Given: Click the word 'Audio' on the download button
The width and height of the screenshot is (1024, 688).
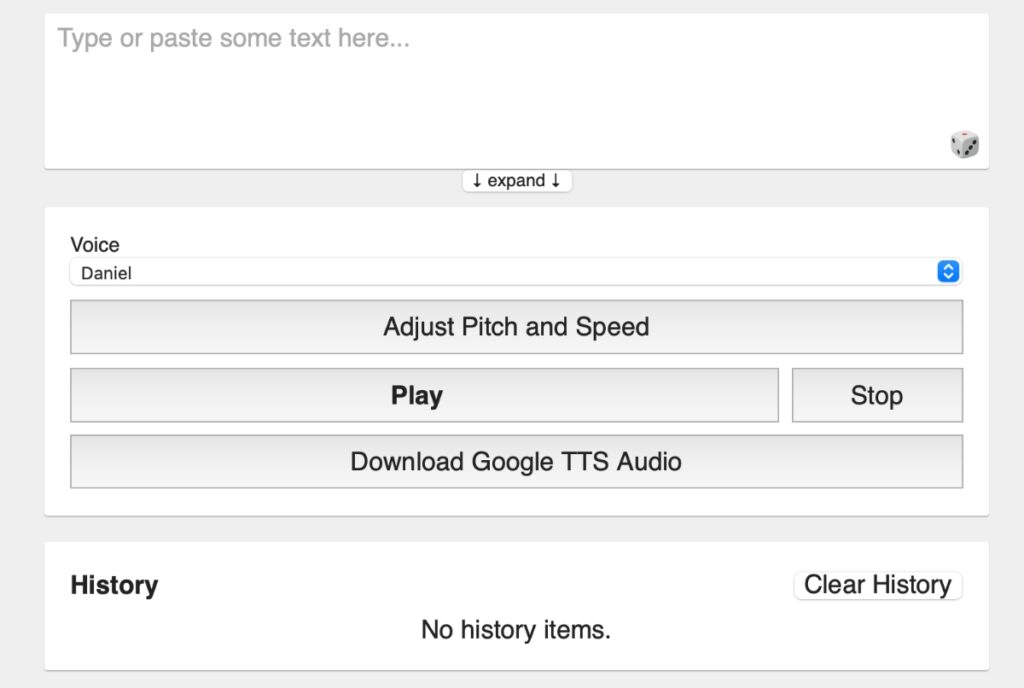Looking at the screenshot, I should 649,461.
